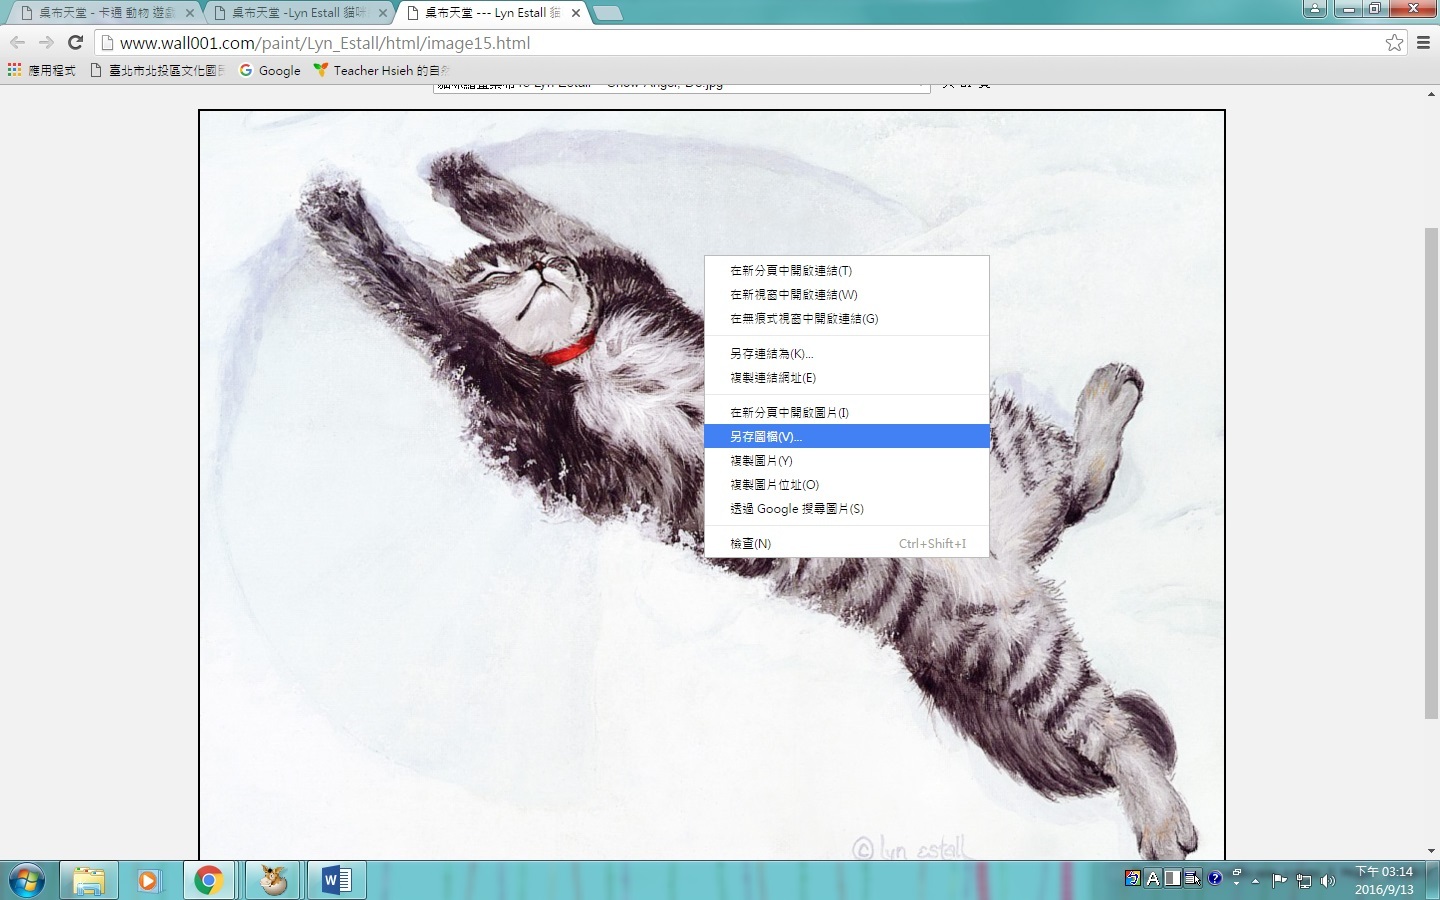Choose 在無痕式視窗中開啟連結(G)
Viewport: 1440px width, 900px height.
[x=847, y=318]
